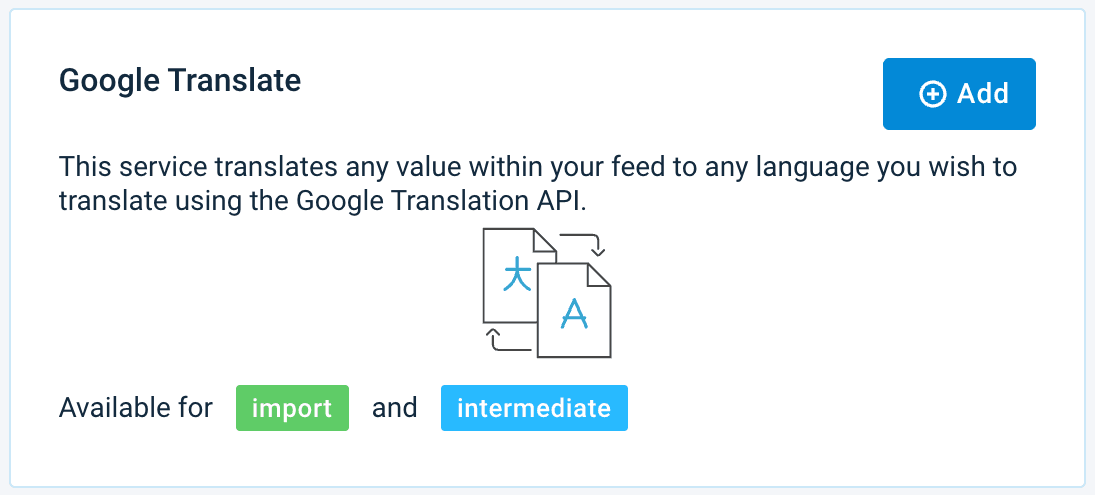
Task: Click the "Add" text label on the button
Action: click(x=983, y=94)
